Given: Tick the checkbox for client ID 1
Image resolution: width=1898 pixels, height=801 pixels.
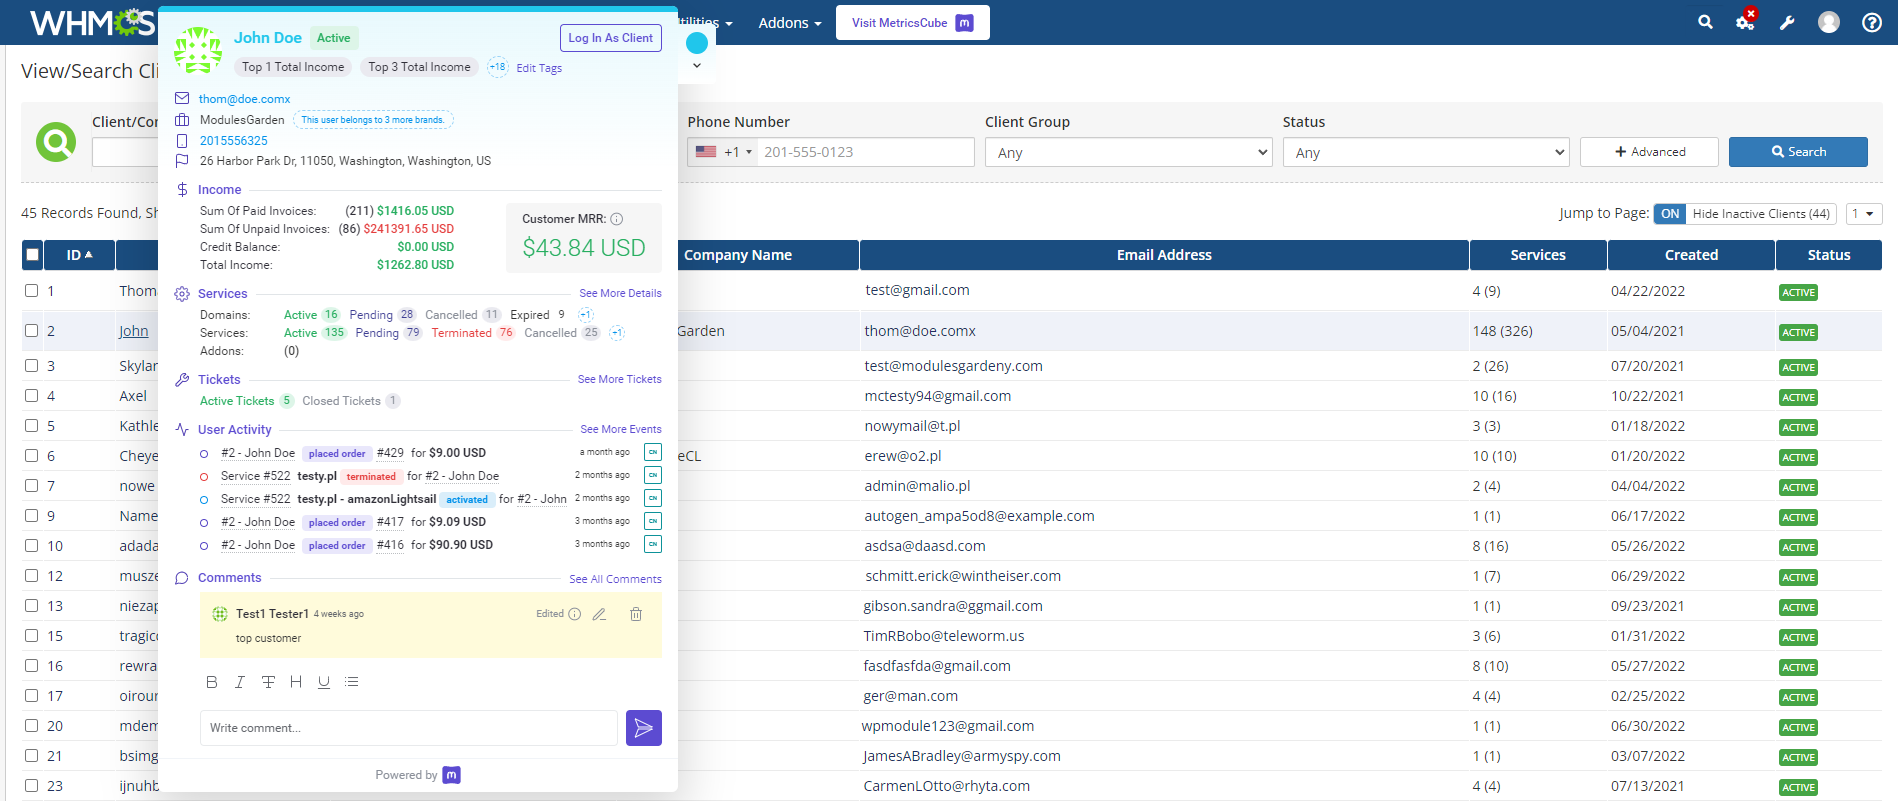Looking at the screenshot, I should (x=32, y=291).
